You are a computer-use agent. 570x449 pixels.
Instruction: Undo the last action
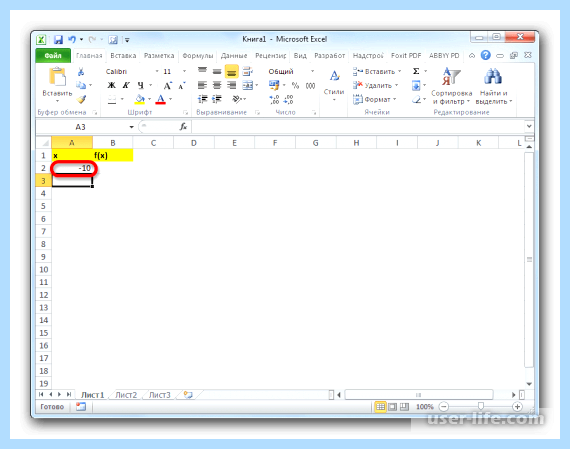[x=72, y=39]
